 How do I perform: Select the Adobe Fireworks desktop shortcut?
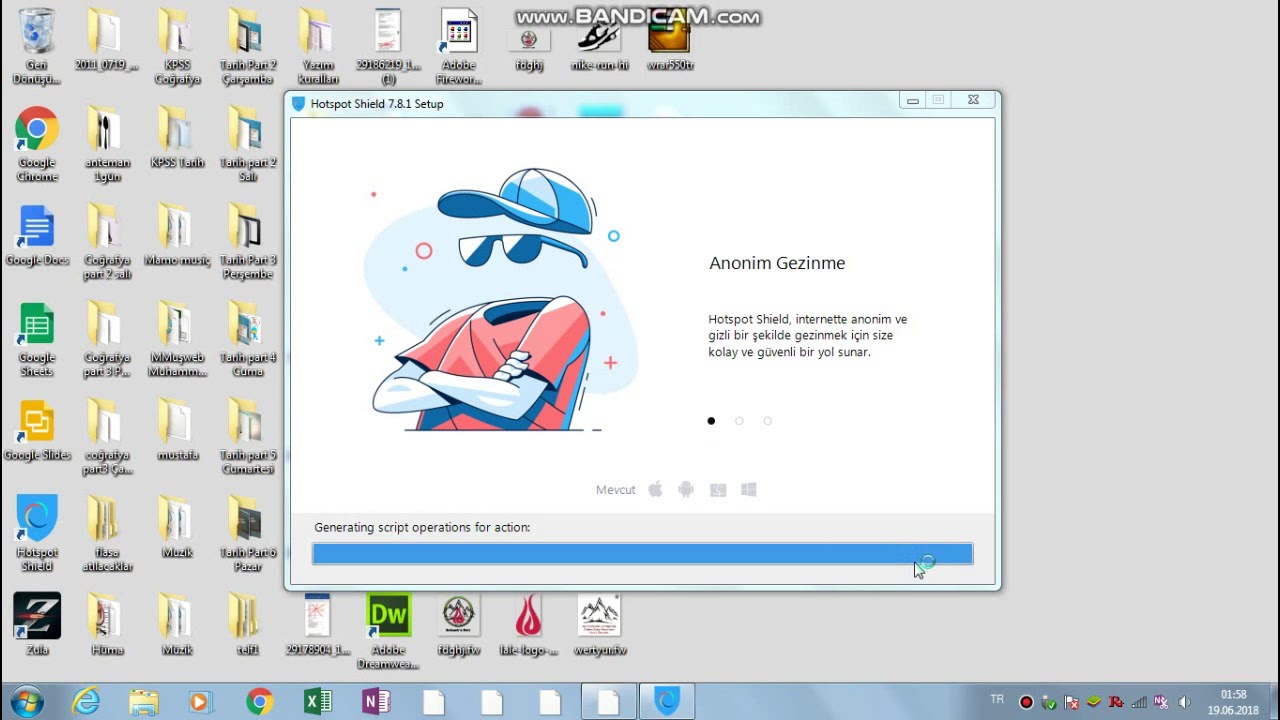pos(459,47)
